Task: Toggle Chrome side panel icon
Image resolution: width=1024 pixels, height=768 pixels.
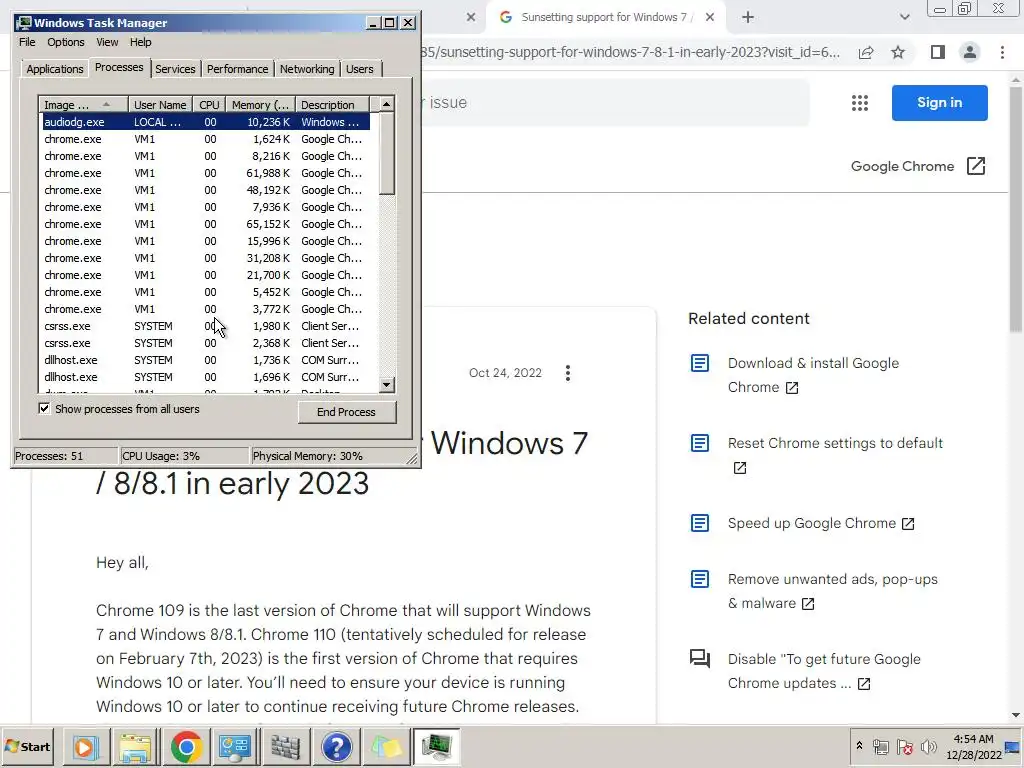Action: (938, 52)
